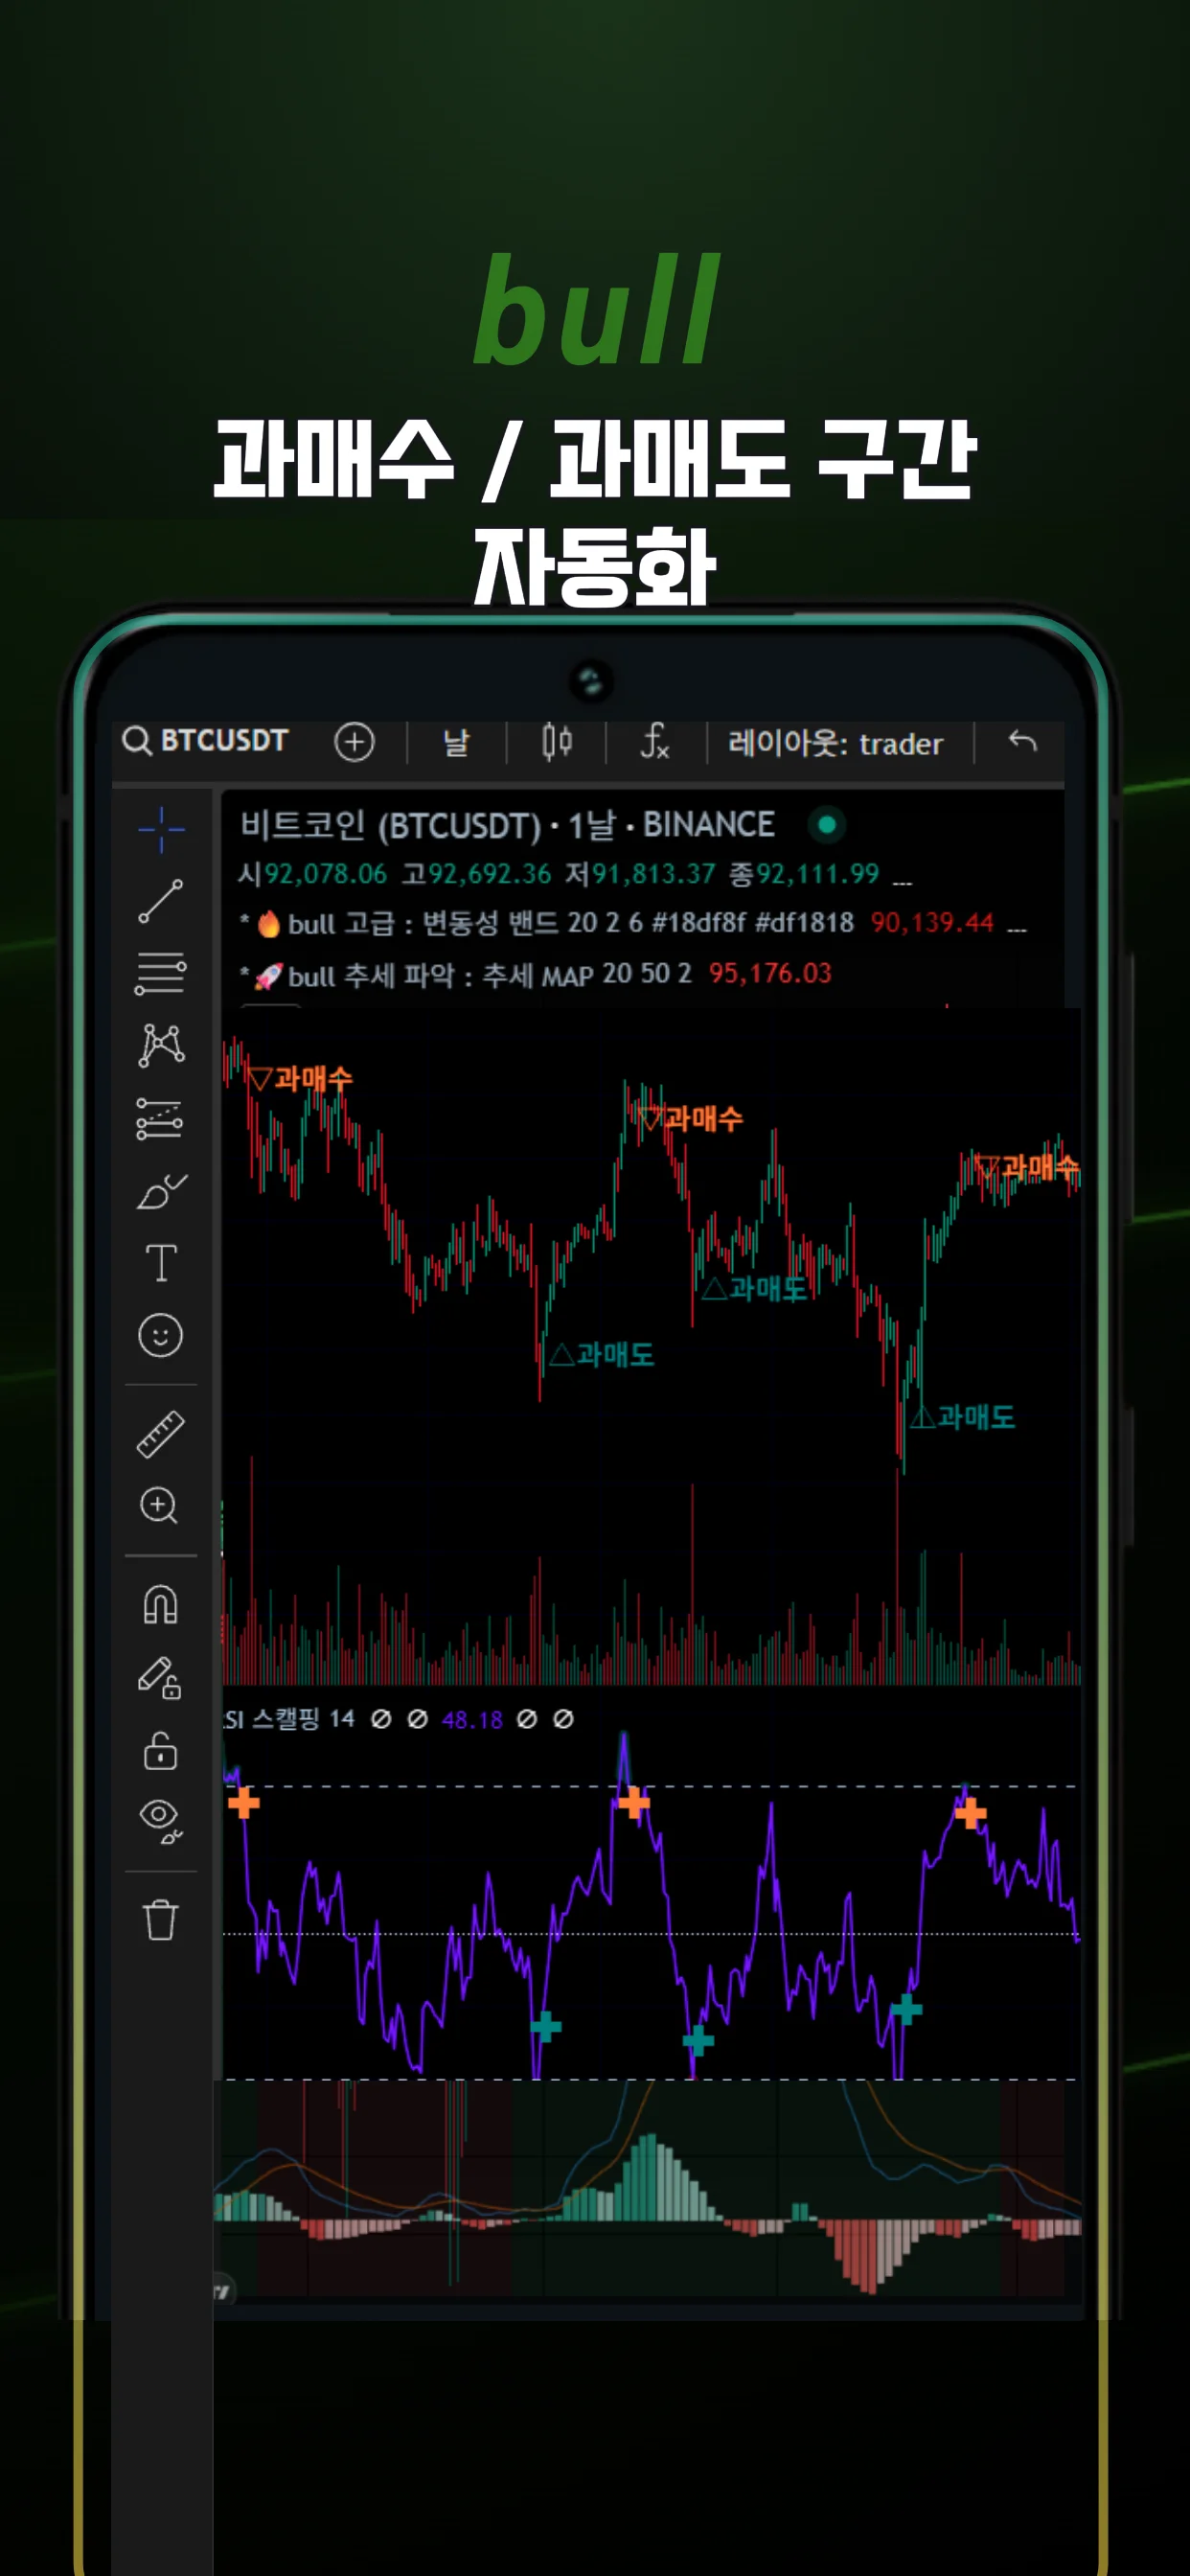This screenshot has width=1190, height=2576.
Task: Tap the add symbol plus icon
Action: pyautogui.click(x=354, y=742)
